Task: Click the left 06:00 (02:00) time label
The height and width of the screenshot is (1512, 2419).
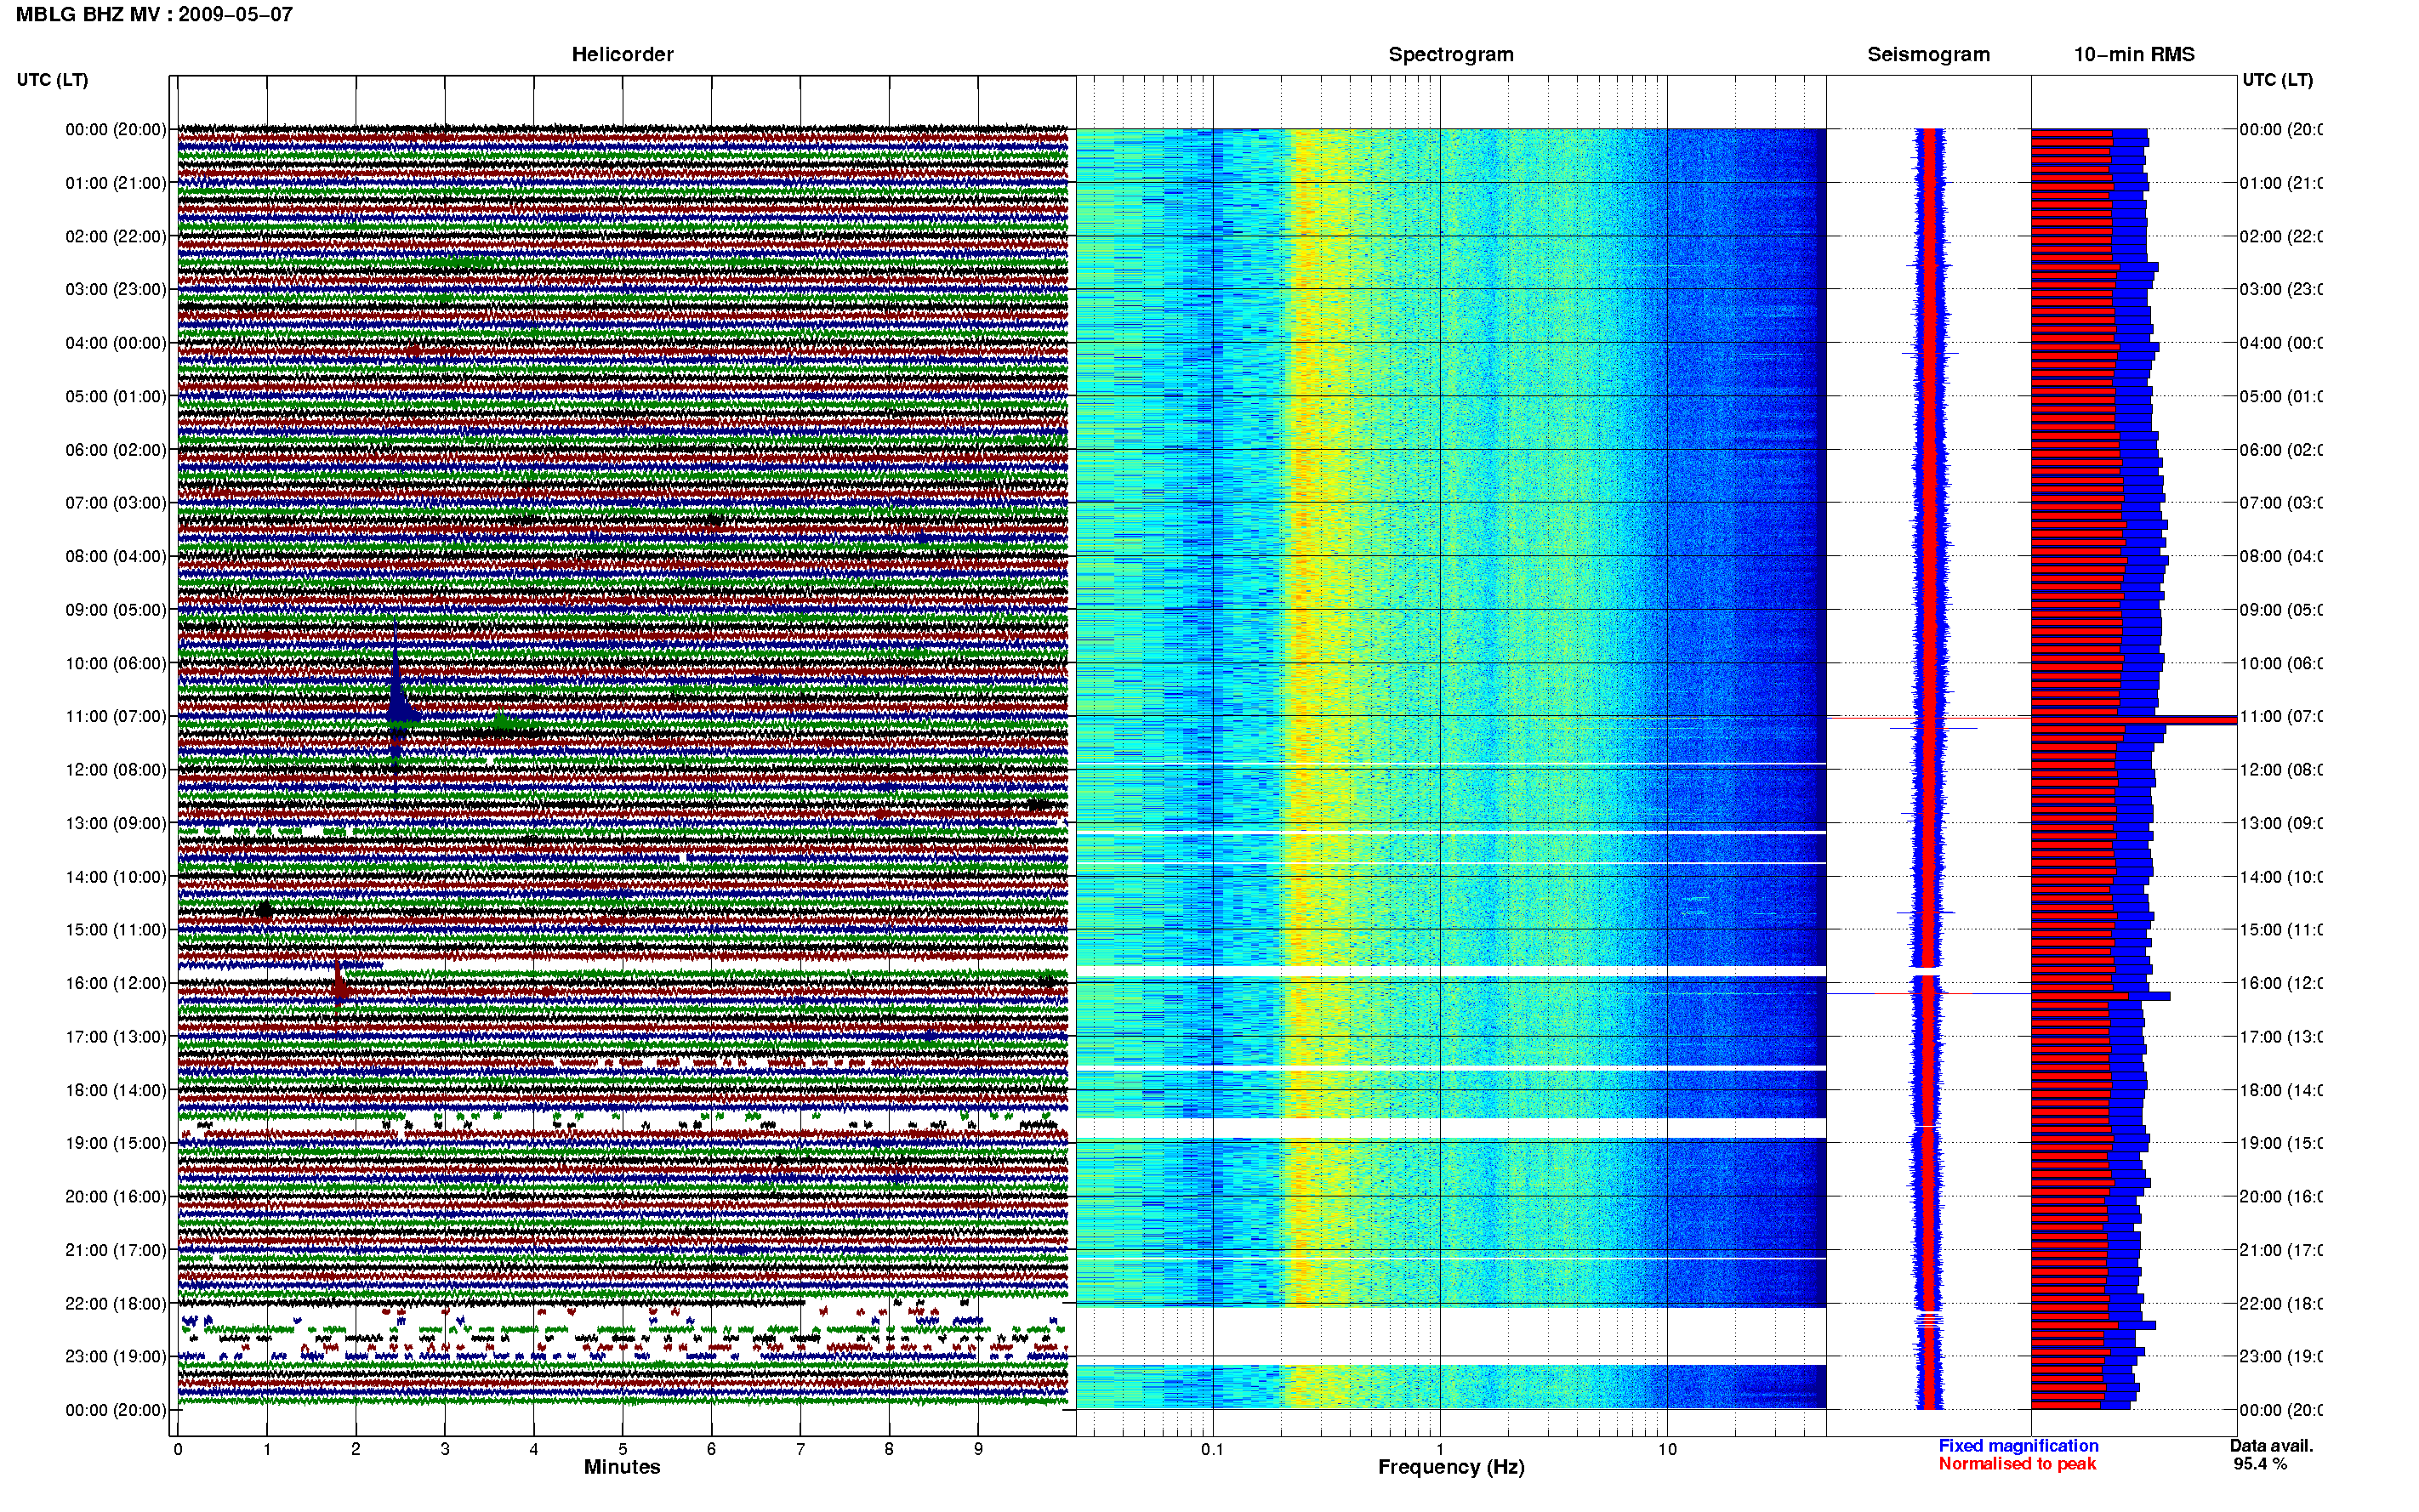Action: [x=116, y=450]
